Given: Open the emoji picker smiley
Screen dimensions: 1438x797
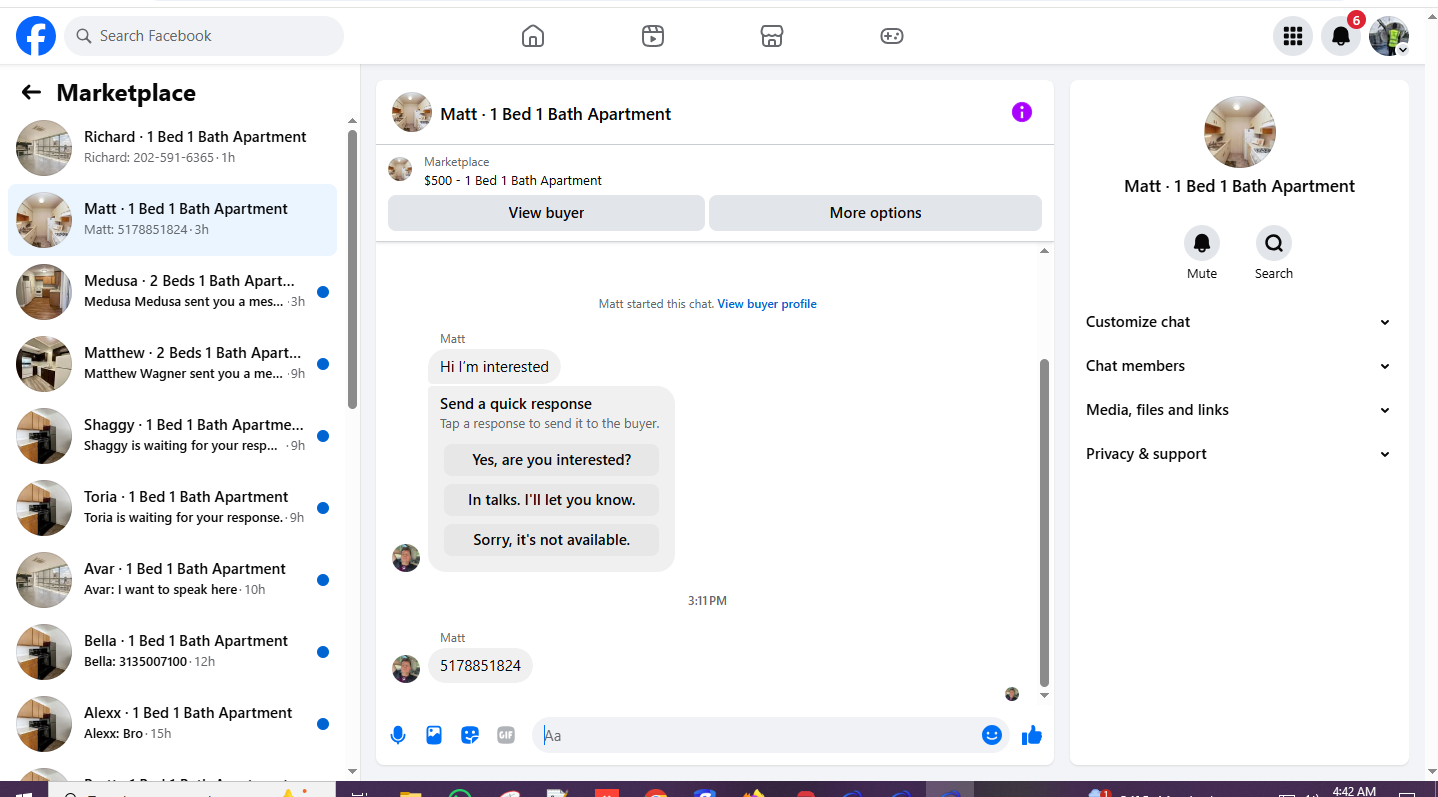Looking at the screenshot, I should click(x=992, y=735).
